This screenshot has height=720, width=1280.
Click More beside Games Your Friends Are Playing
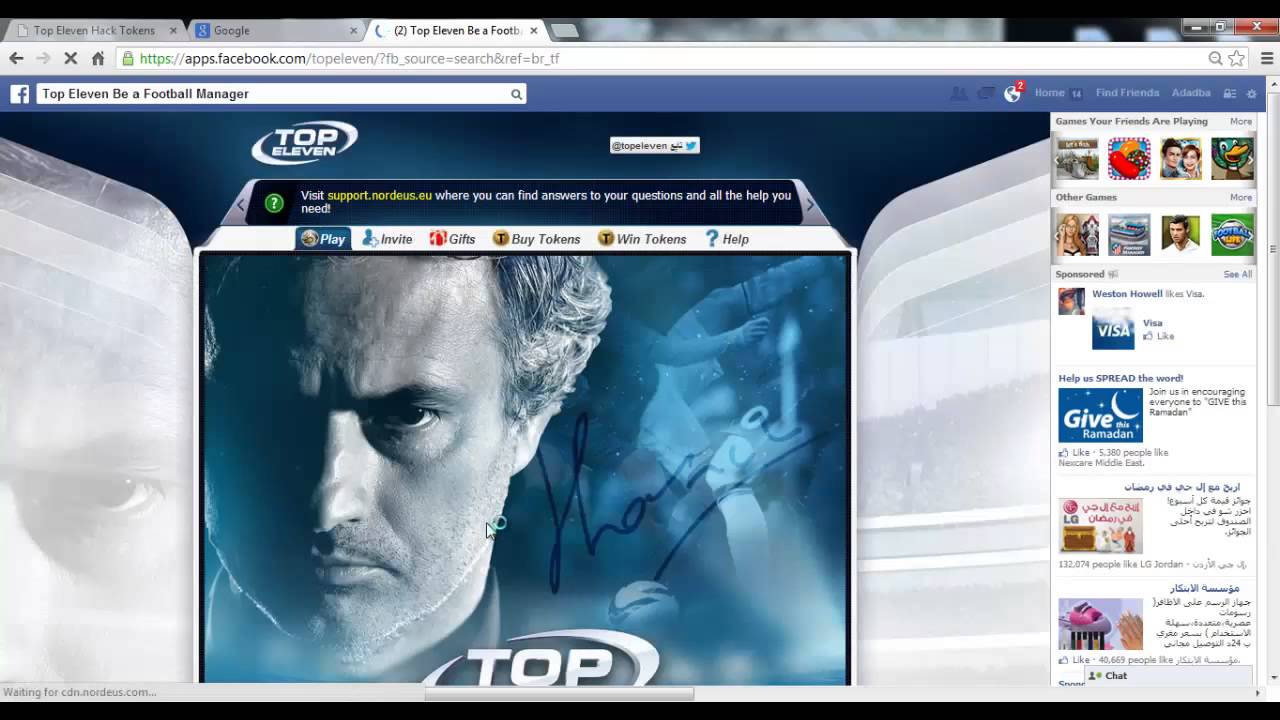pyautogui.click(x=1241, y=121)
